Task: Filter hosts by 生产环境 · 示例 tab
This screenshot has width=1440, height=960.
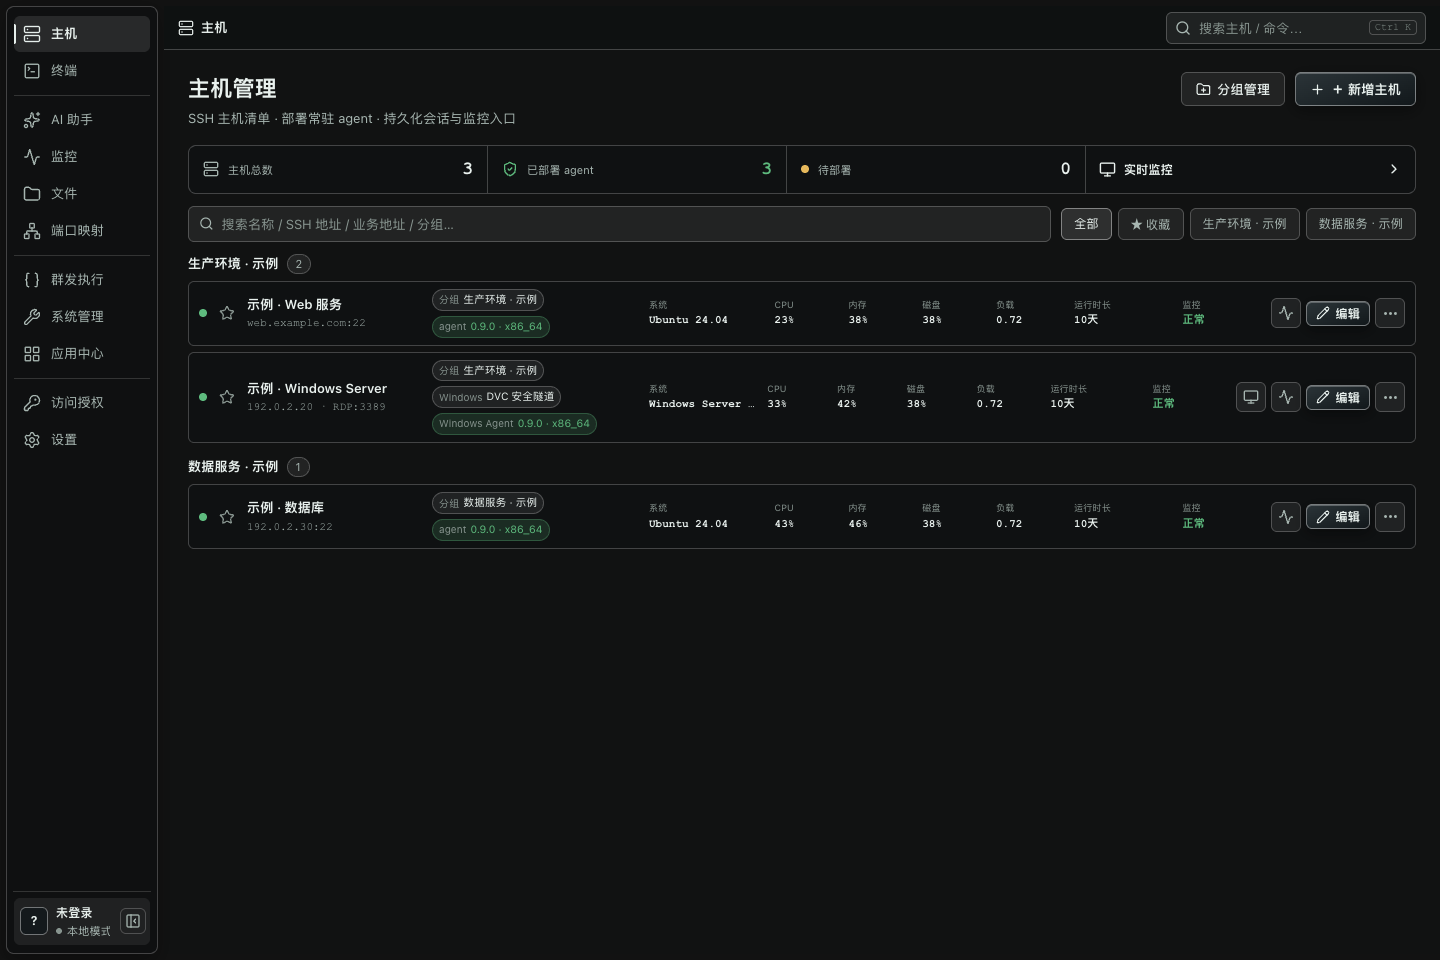Action: (x=1244, y=224)
